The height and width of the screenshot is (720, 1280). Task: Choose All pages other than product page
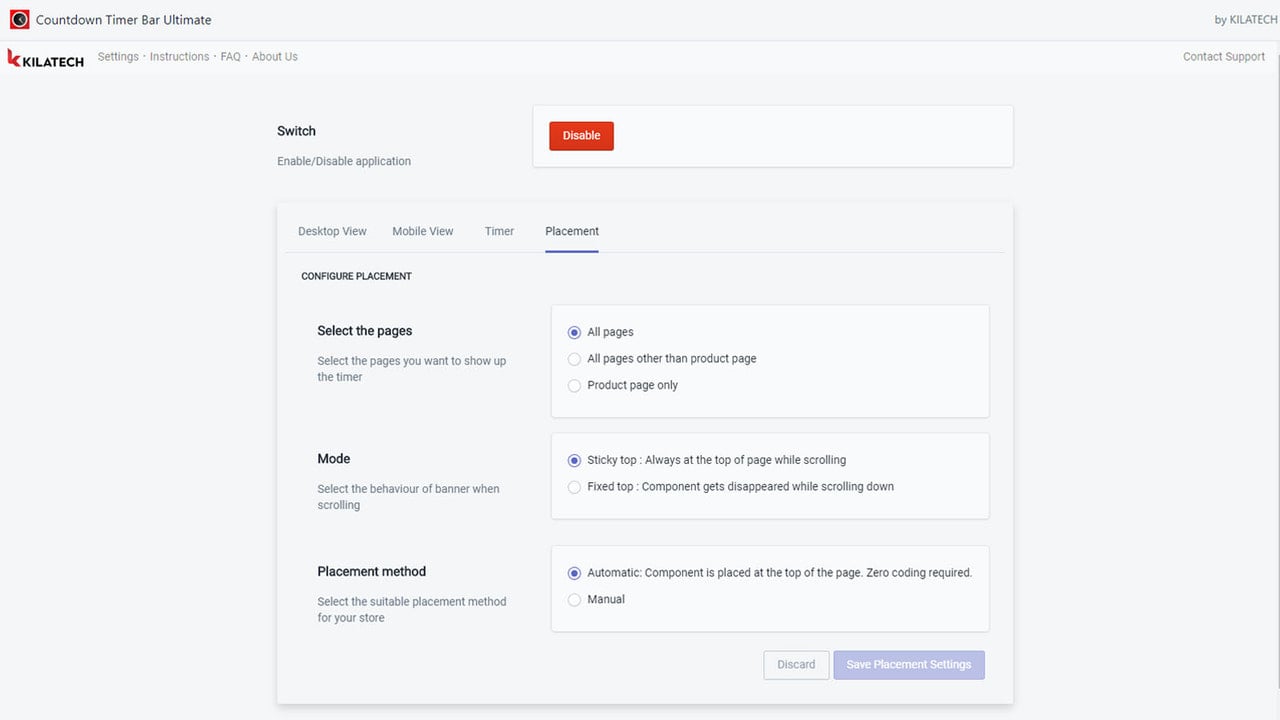574,359
